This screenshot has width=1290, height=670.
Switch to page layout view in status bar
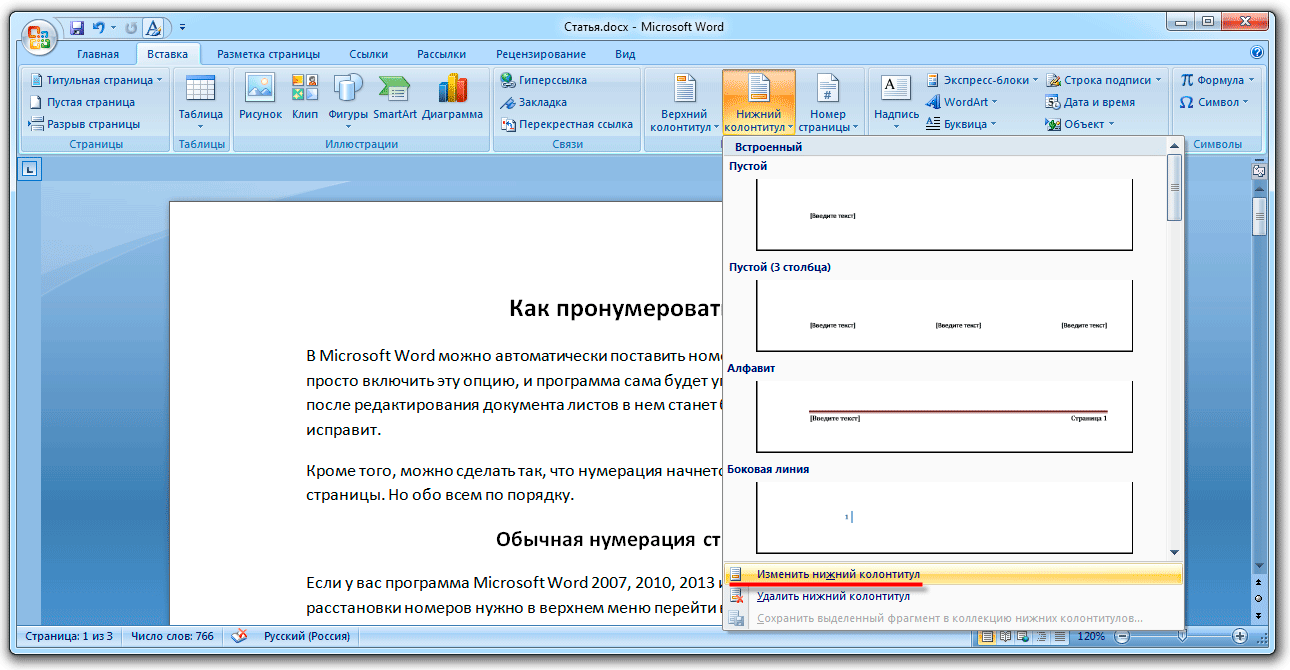tap(988, 636)
